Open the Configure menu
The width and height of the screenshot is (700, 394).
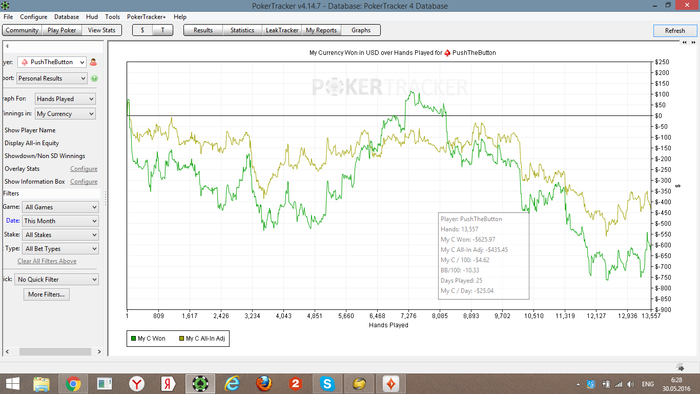[x=33, y=17]
